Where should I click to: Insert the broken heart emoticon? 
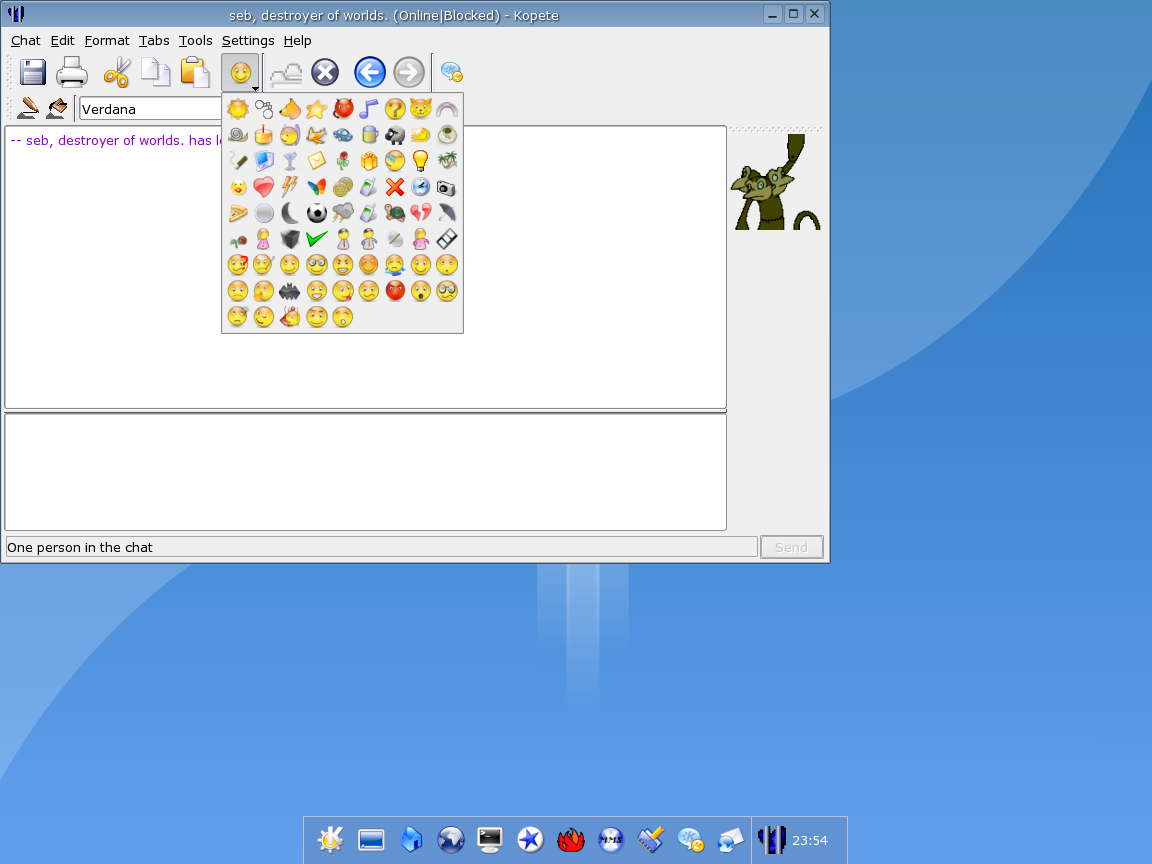420,213
